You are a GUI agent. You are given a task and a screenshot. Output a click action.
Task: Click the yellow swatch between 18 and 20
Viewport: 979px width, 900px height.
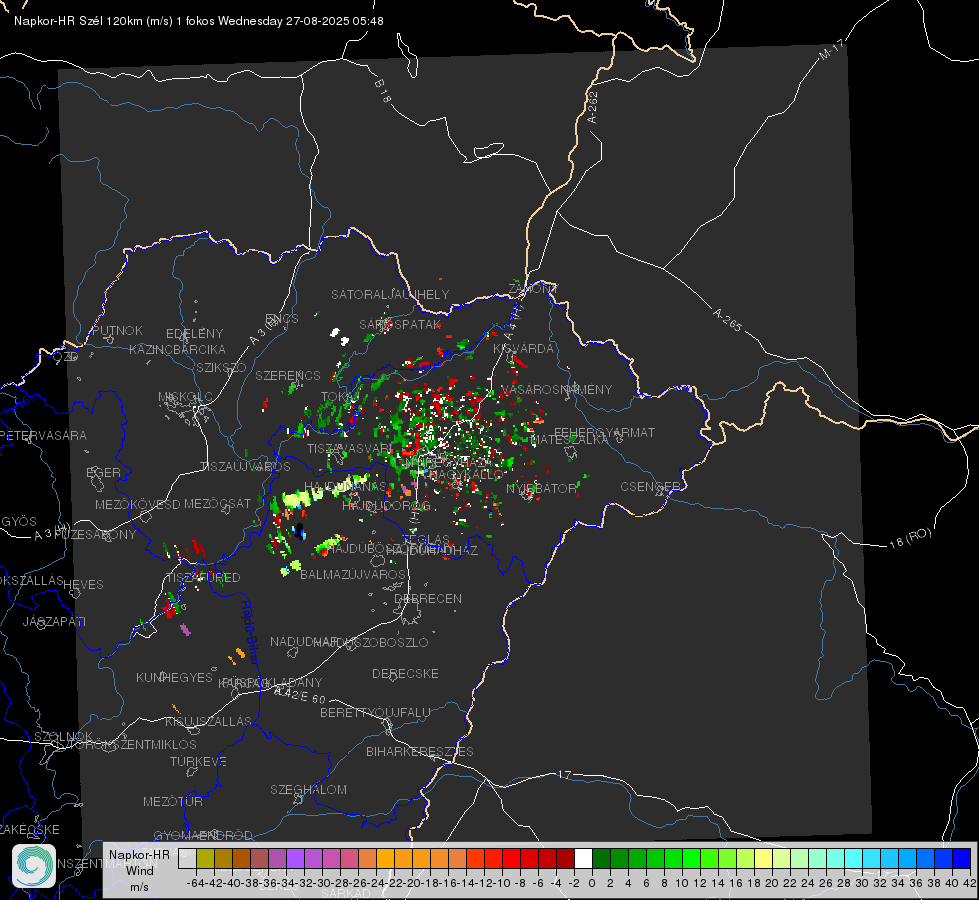pos(763,858)
